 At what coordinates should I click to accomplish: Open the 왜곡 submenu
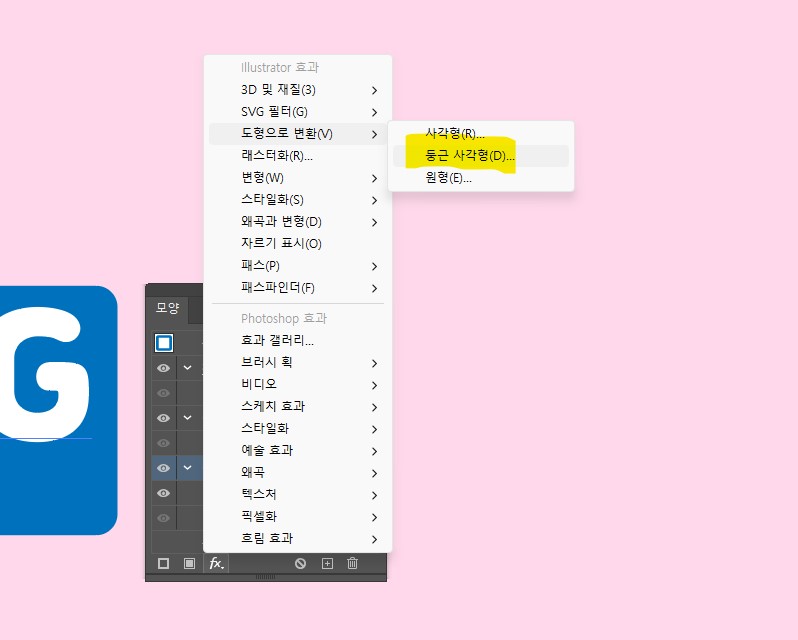pos(298,473)
